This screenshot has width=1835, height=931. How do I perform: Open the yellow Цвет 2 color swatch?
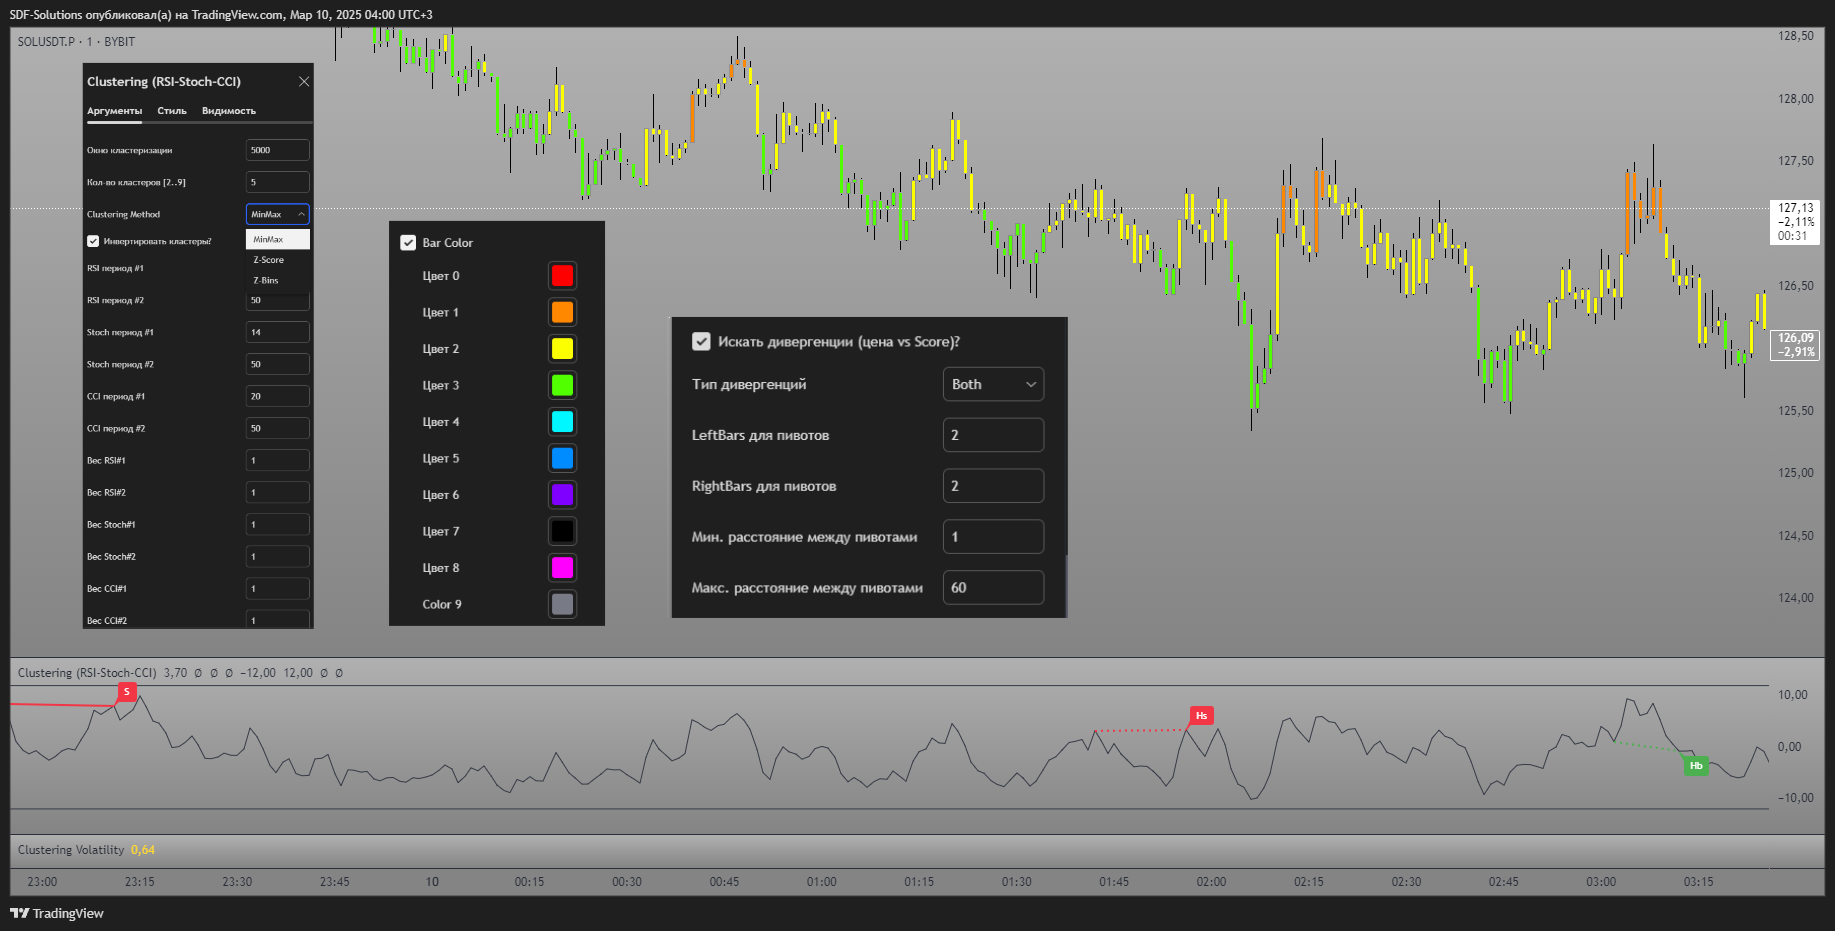(562, 348)
